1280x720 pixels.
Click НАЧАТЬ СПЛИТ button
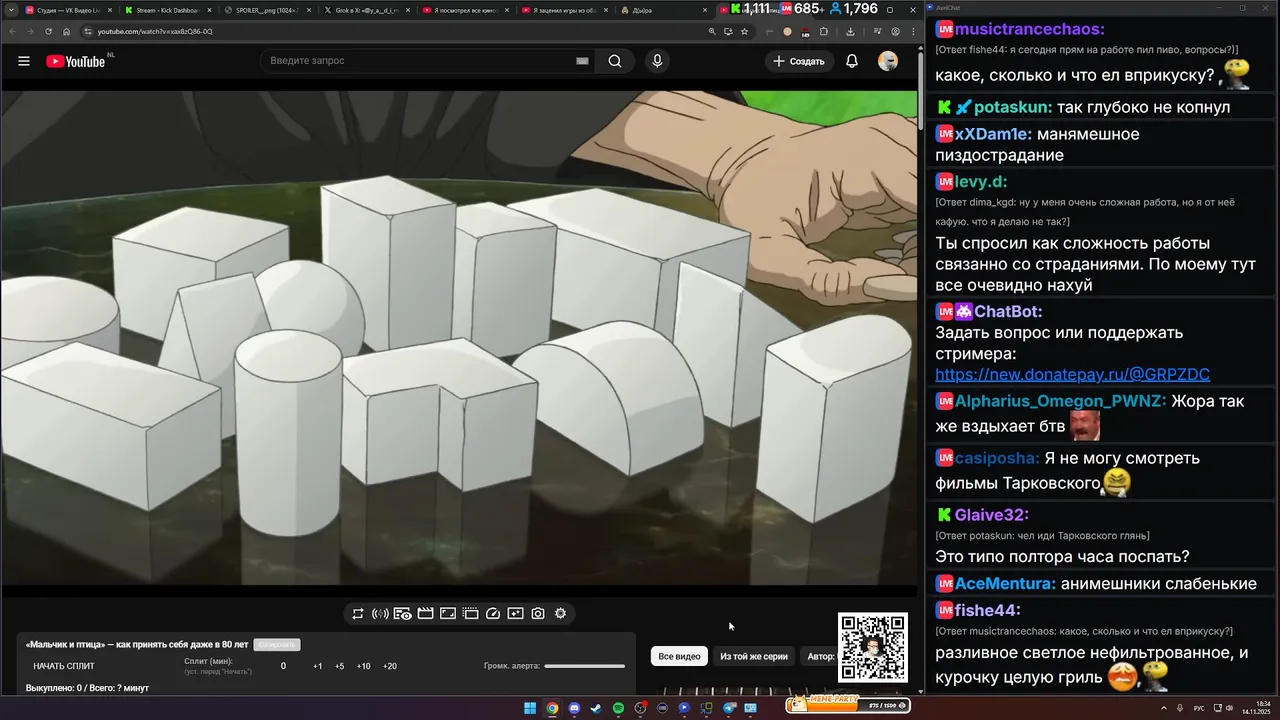coord(64,666)
